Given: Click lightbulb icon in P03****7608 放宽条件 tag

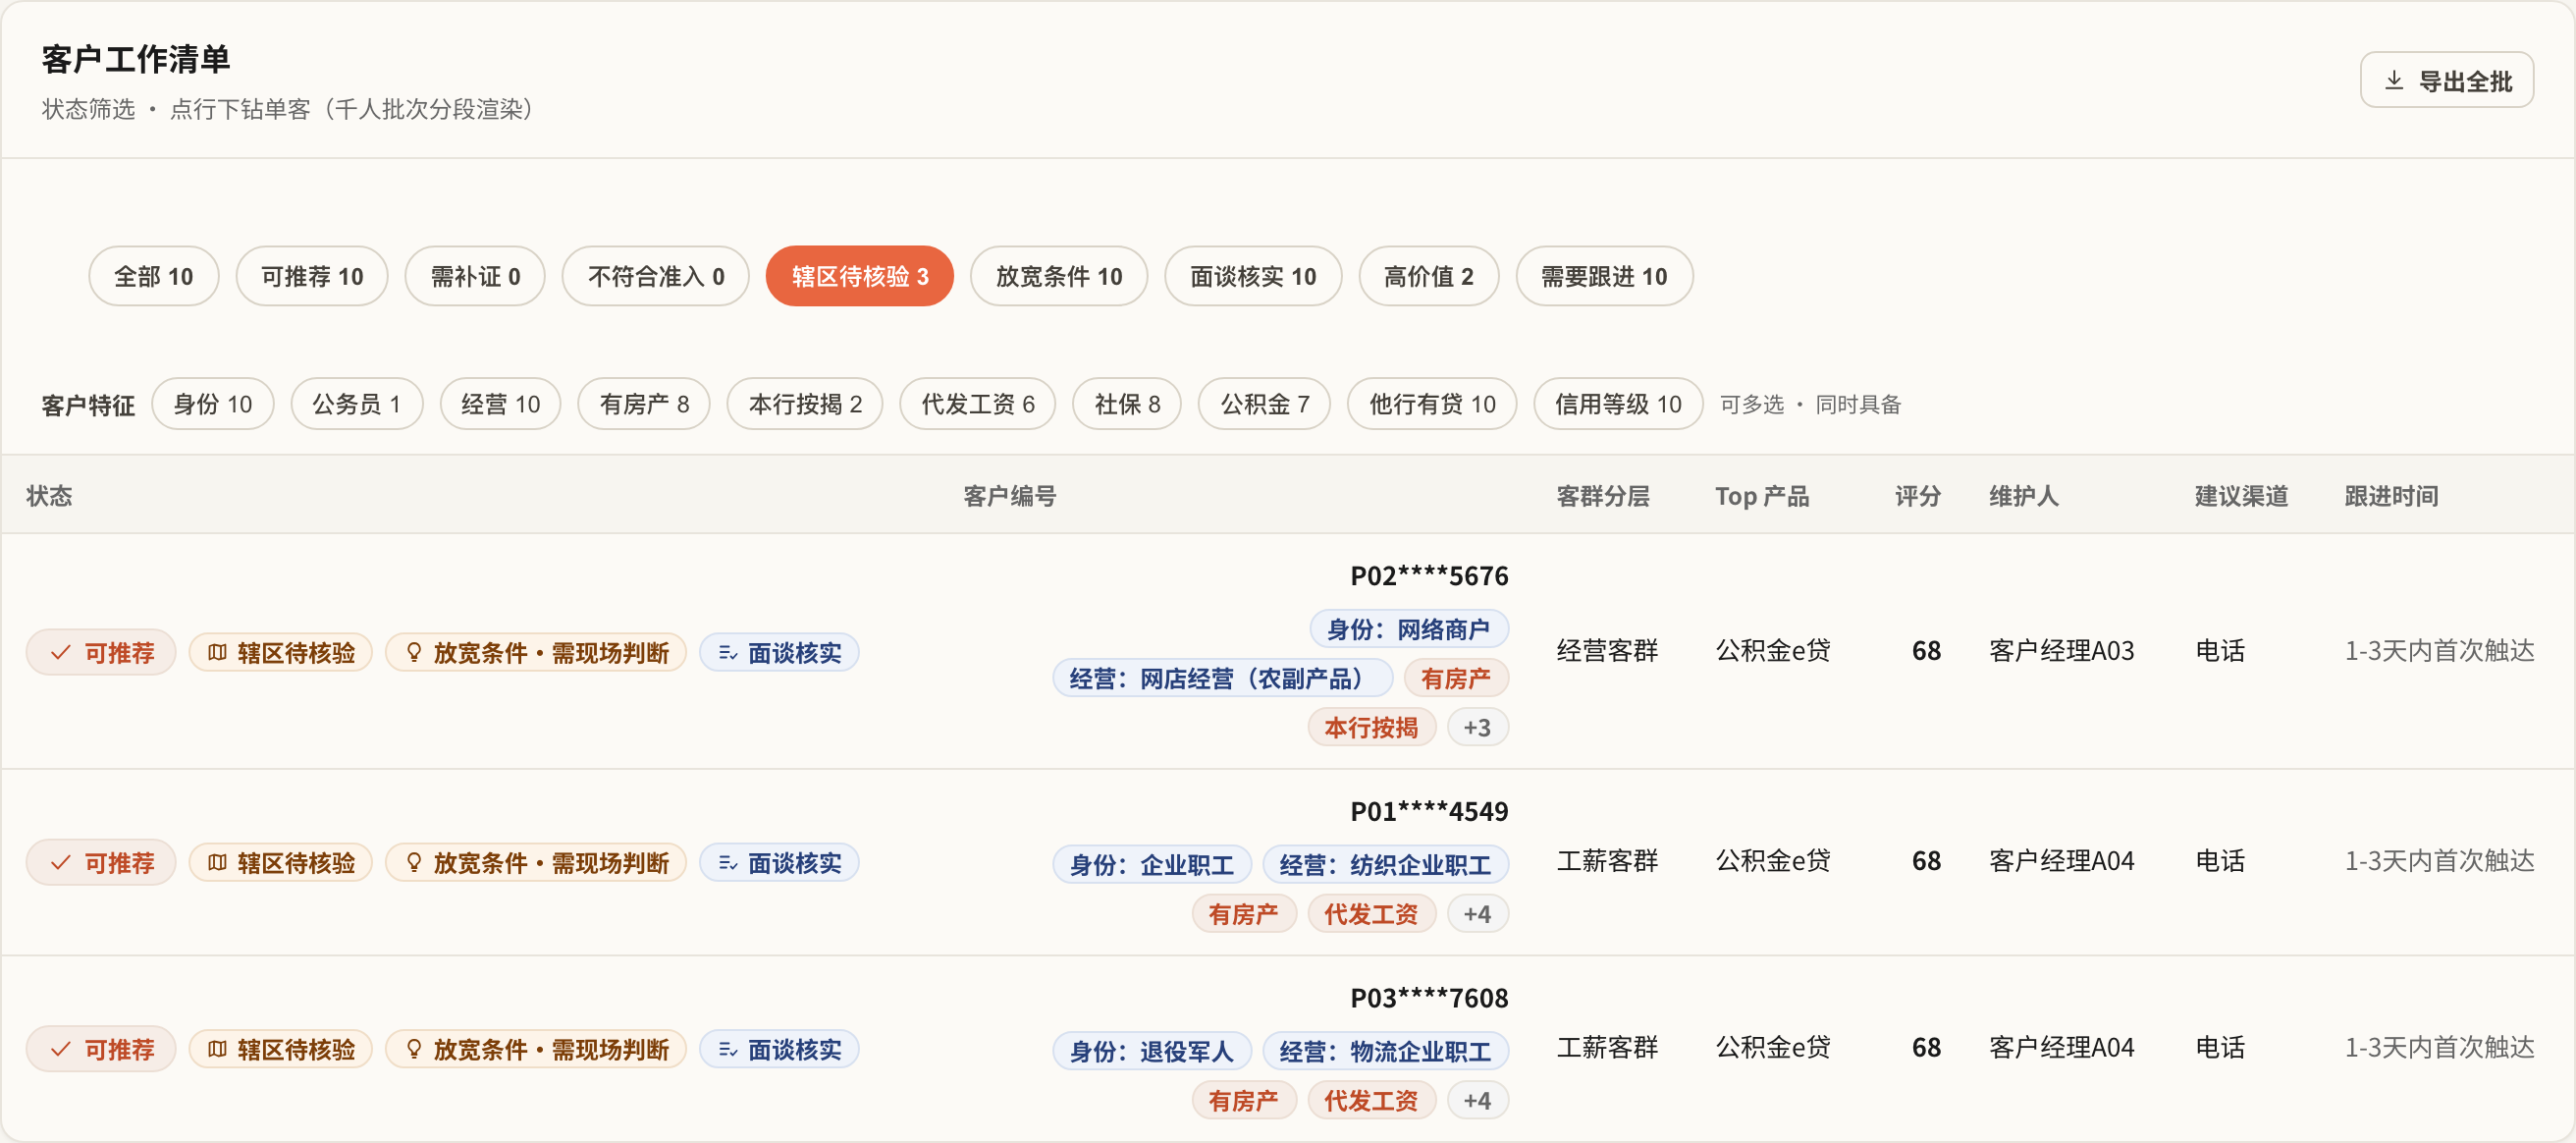Looking at the screenshot, I should [x=414, y=1049].
